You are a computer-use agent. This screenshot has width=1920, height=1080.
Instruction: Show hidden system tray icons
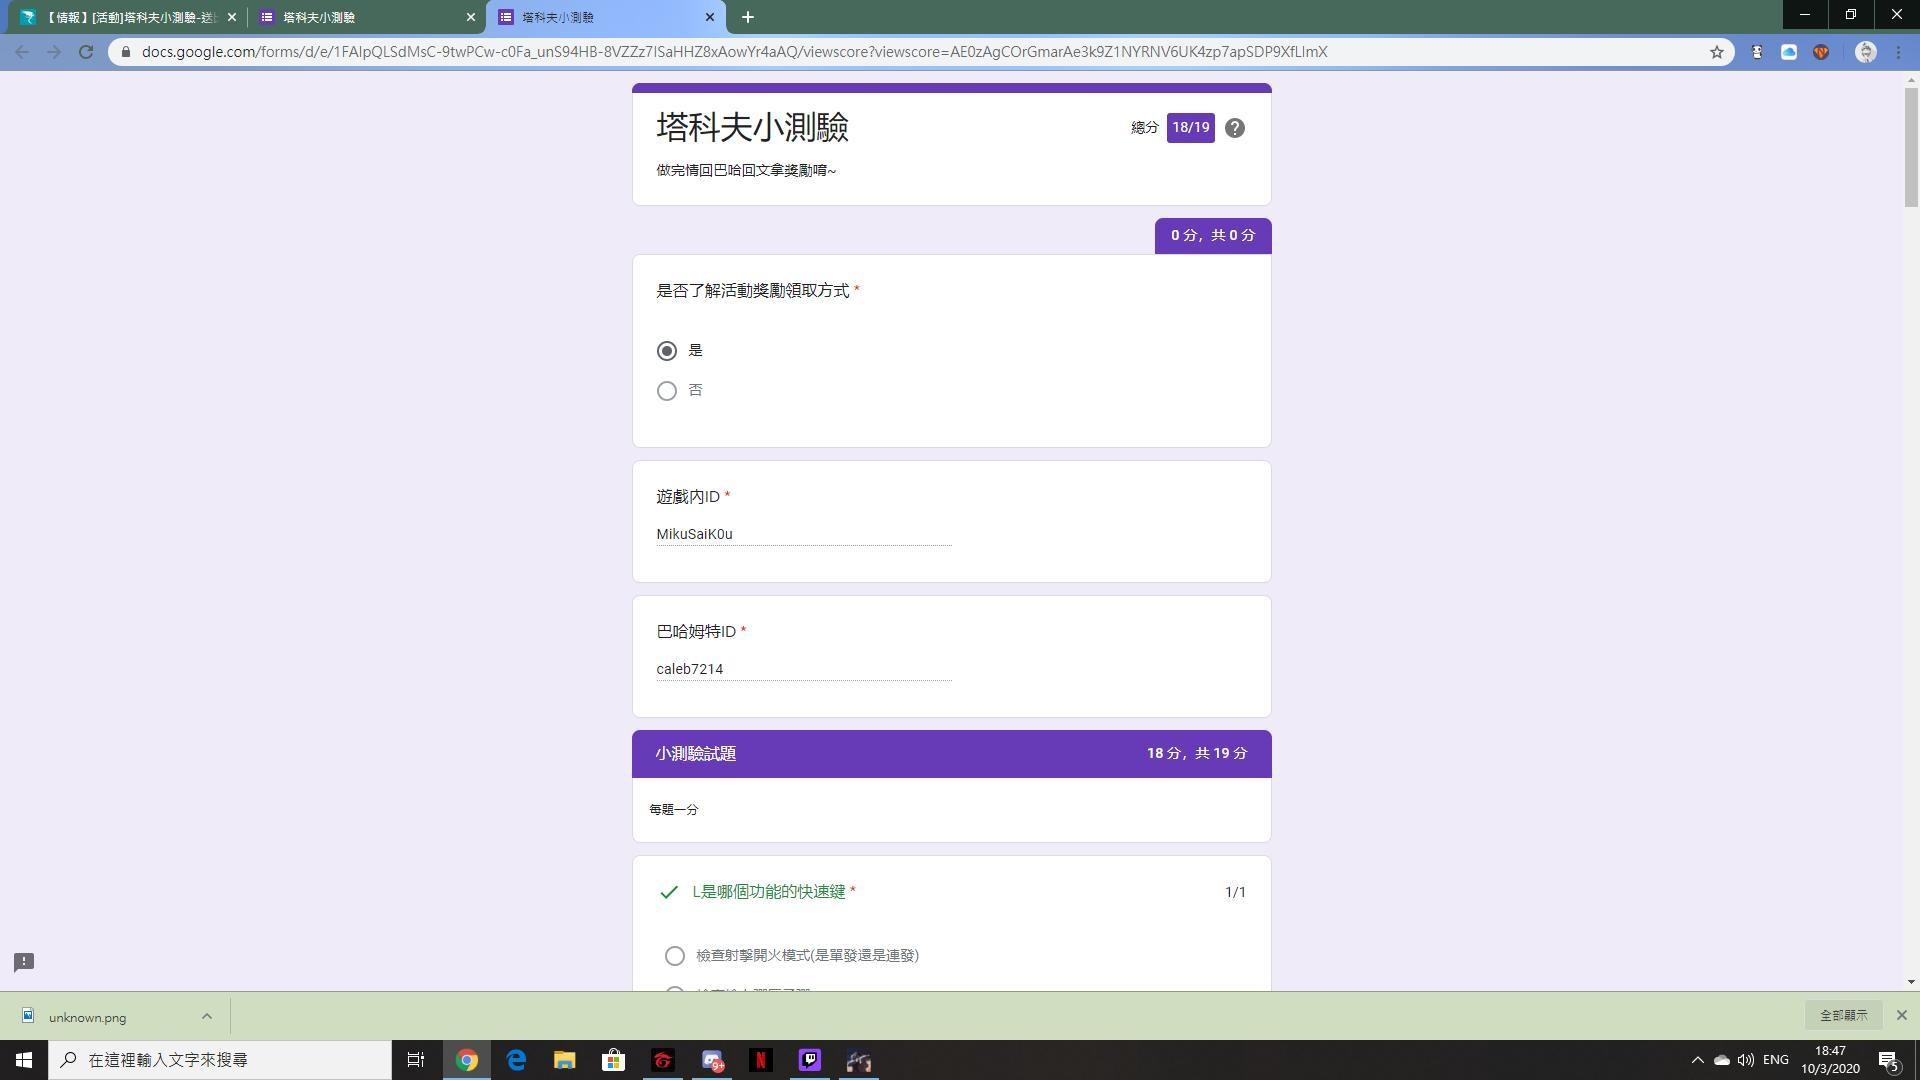click(1697, 1060)
